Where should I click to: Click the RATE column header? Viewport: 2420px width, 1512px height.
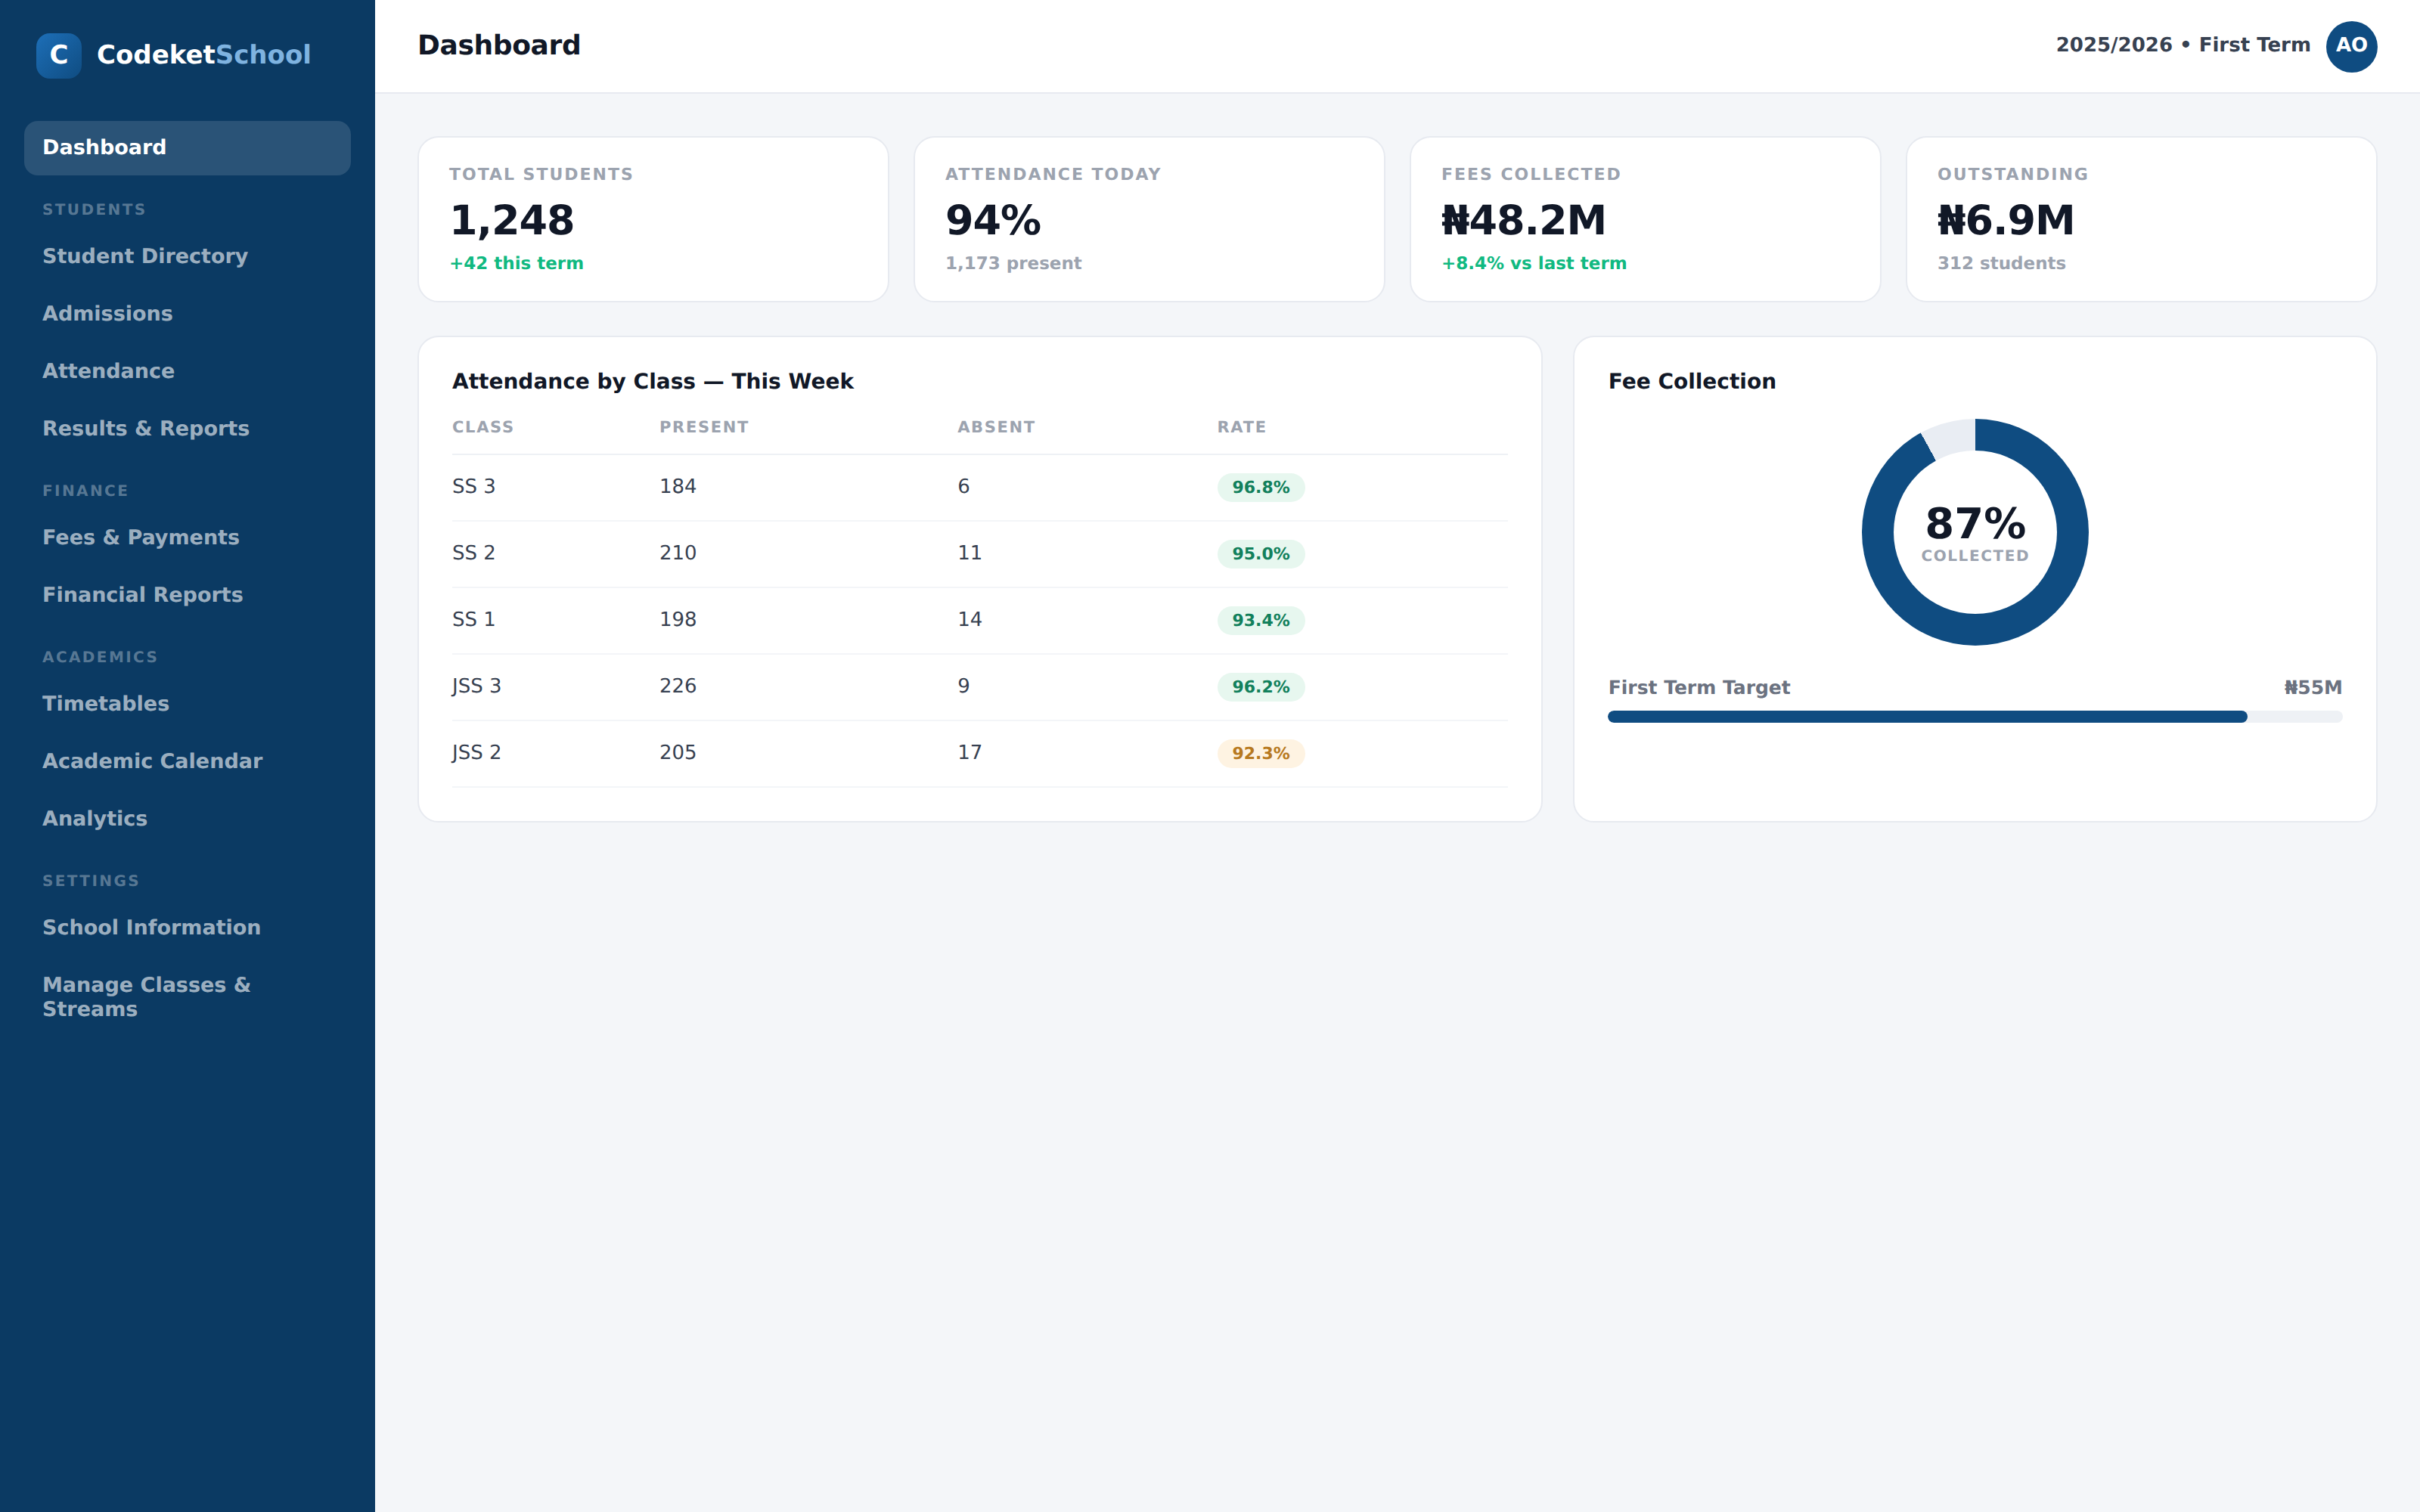[1241, 427]
